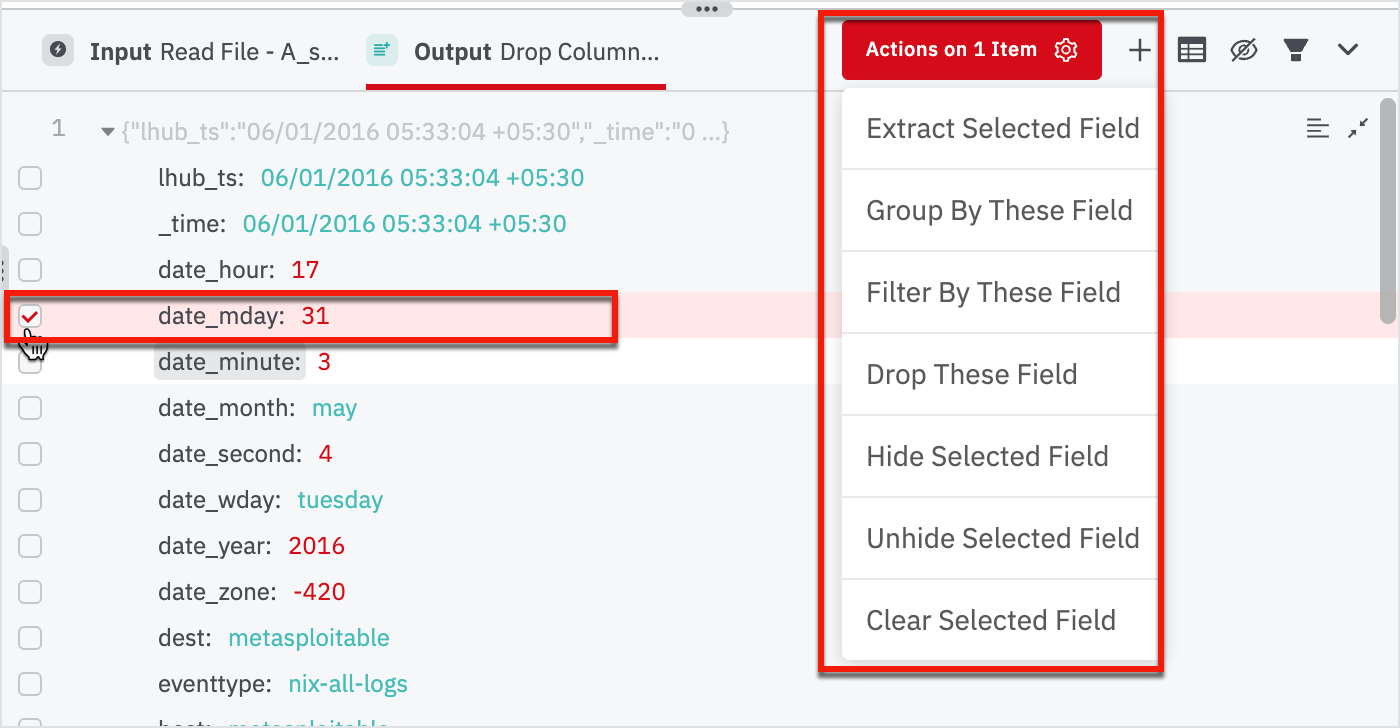Click the date_year value 2016
The height and width of the screenshot is (728, 1400).
[317, 546]
